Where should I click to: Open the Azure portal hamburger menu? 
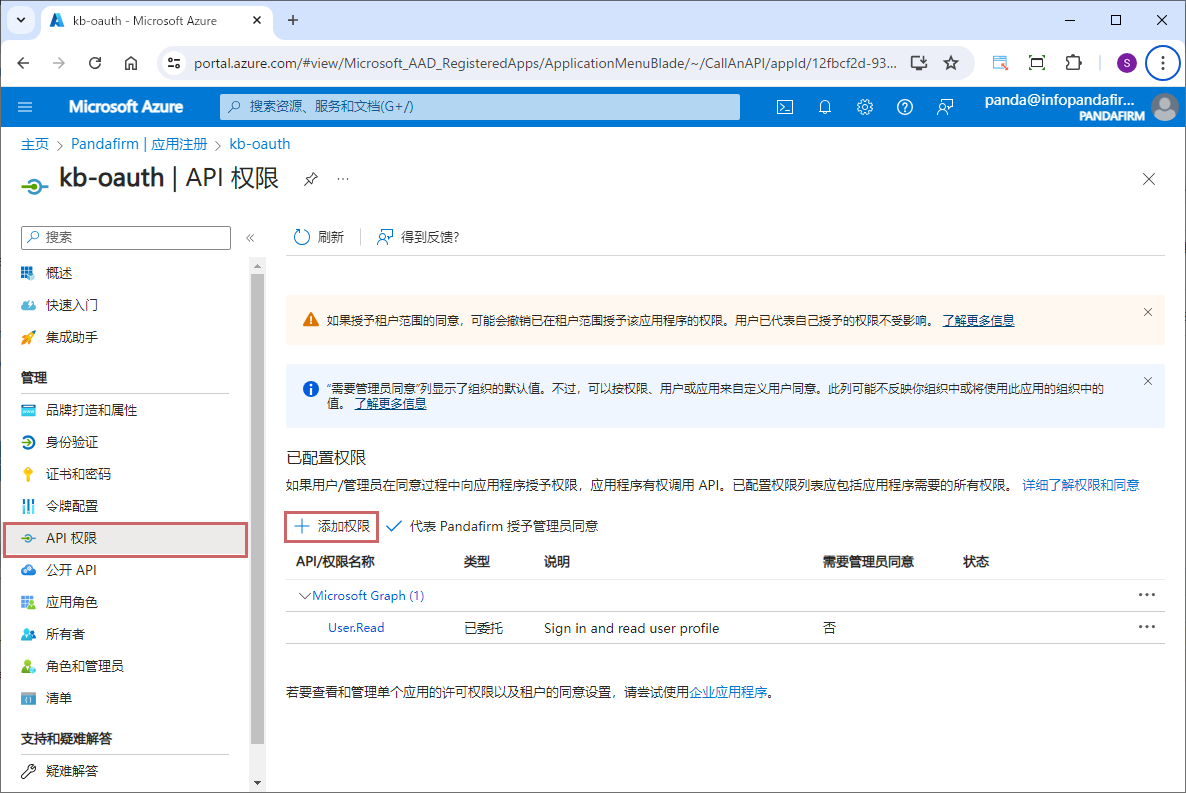(x=25, y=107)
